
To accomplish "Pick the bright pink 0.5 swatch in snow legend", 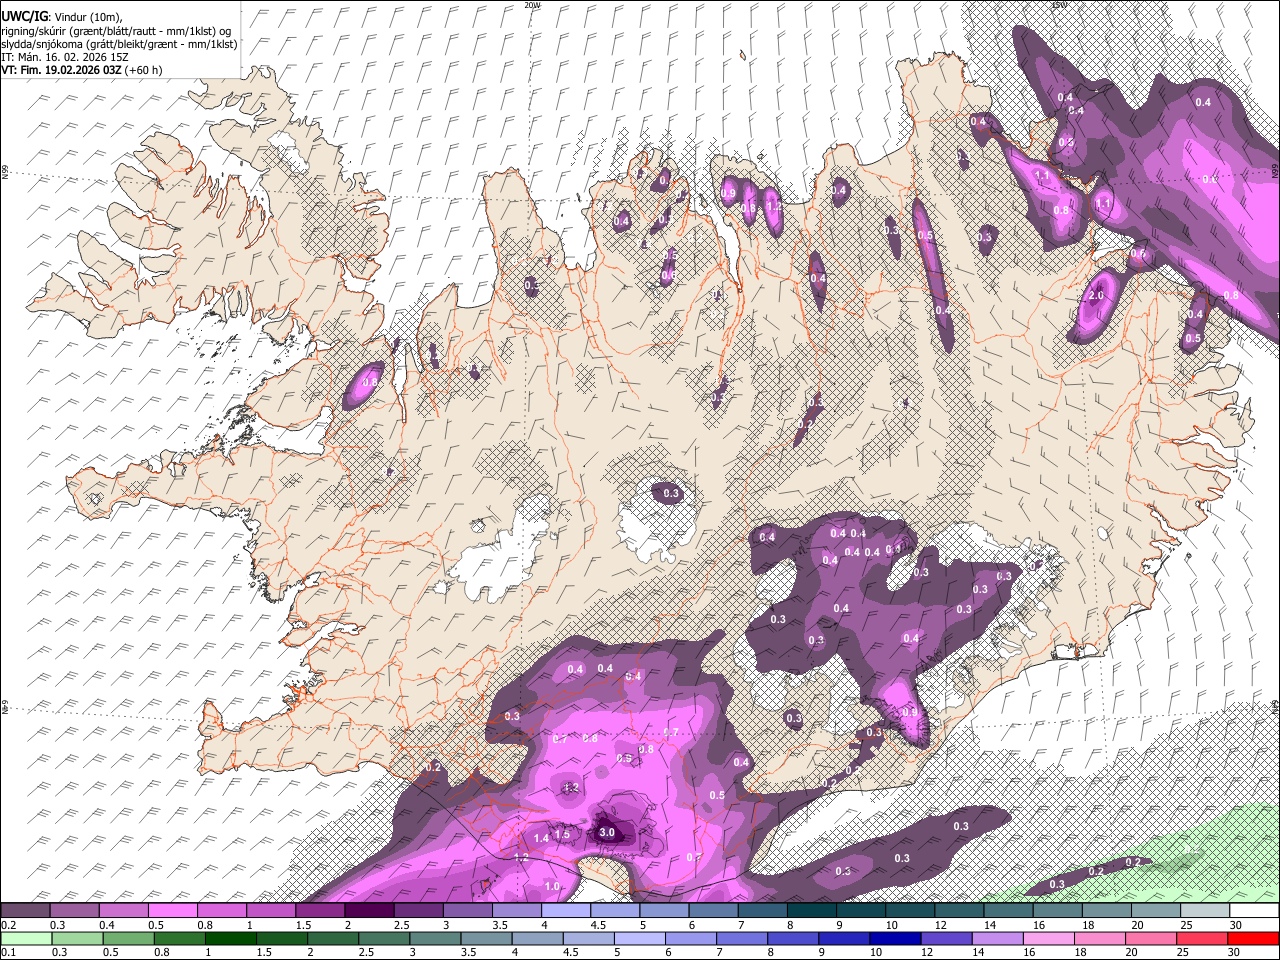I will click(172, 911).
